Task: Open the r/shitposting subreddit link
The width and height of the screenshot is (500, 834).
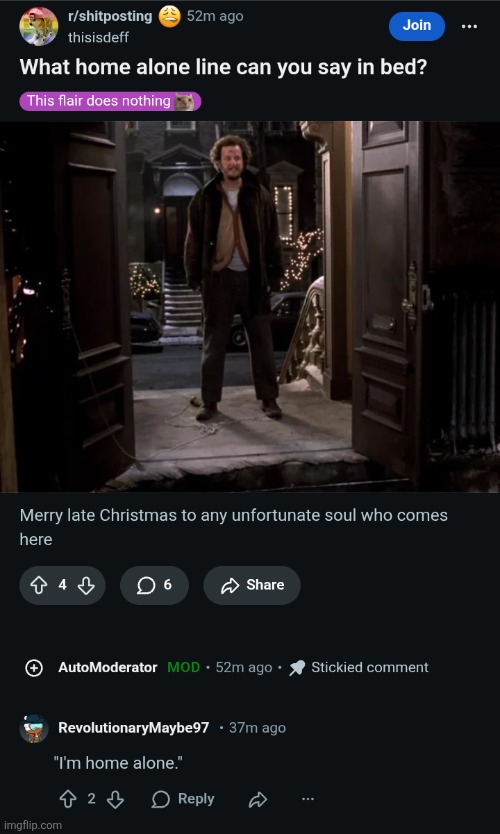Action: 110,16
